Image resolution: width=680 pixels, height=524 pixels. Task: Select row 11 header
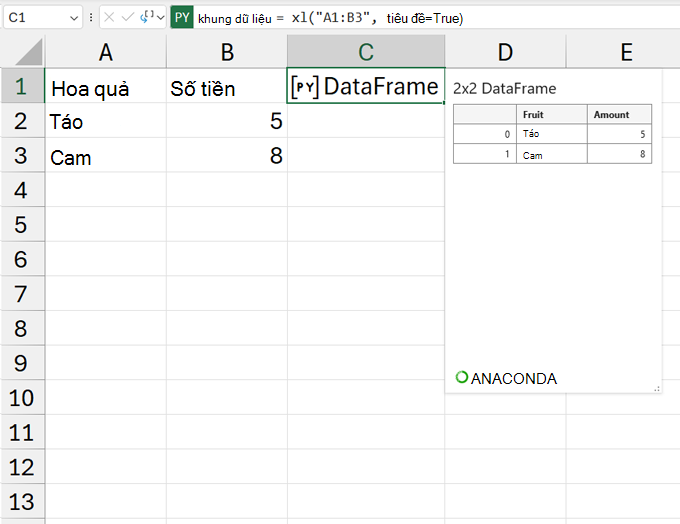(22, 432)
